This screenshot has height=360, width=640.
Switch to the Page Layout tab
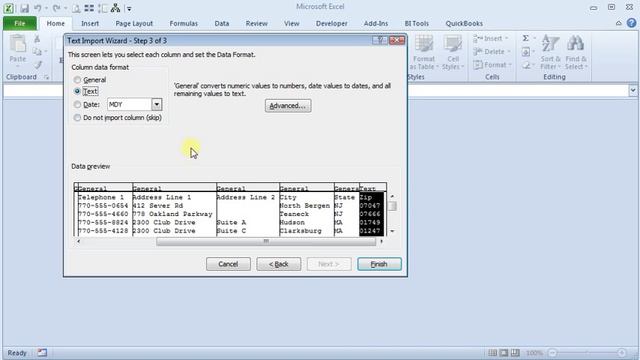point(134,23)
